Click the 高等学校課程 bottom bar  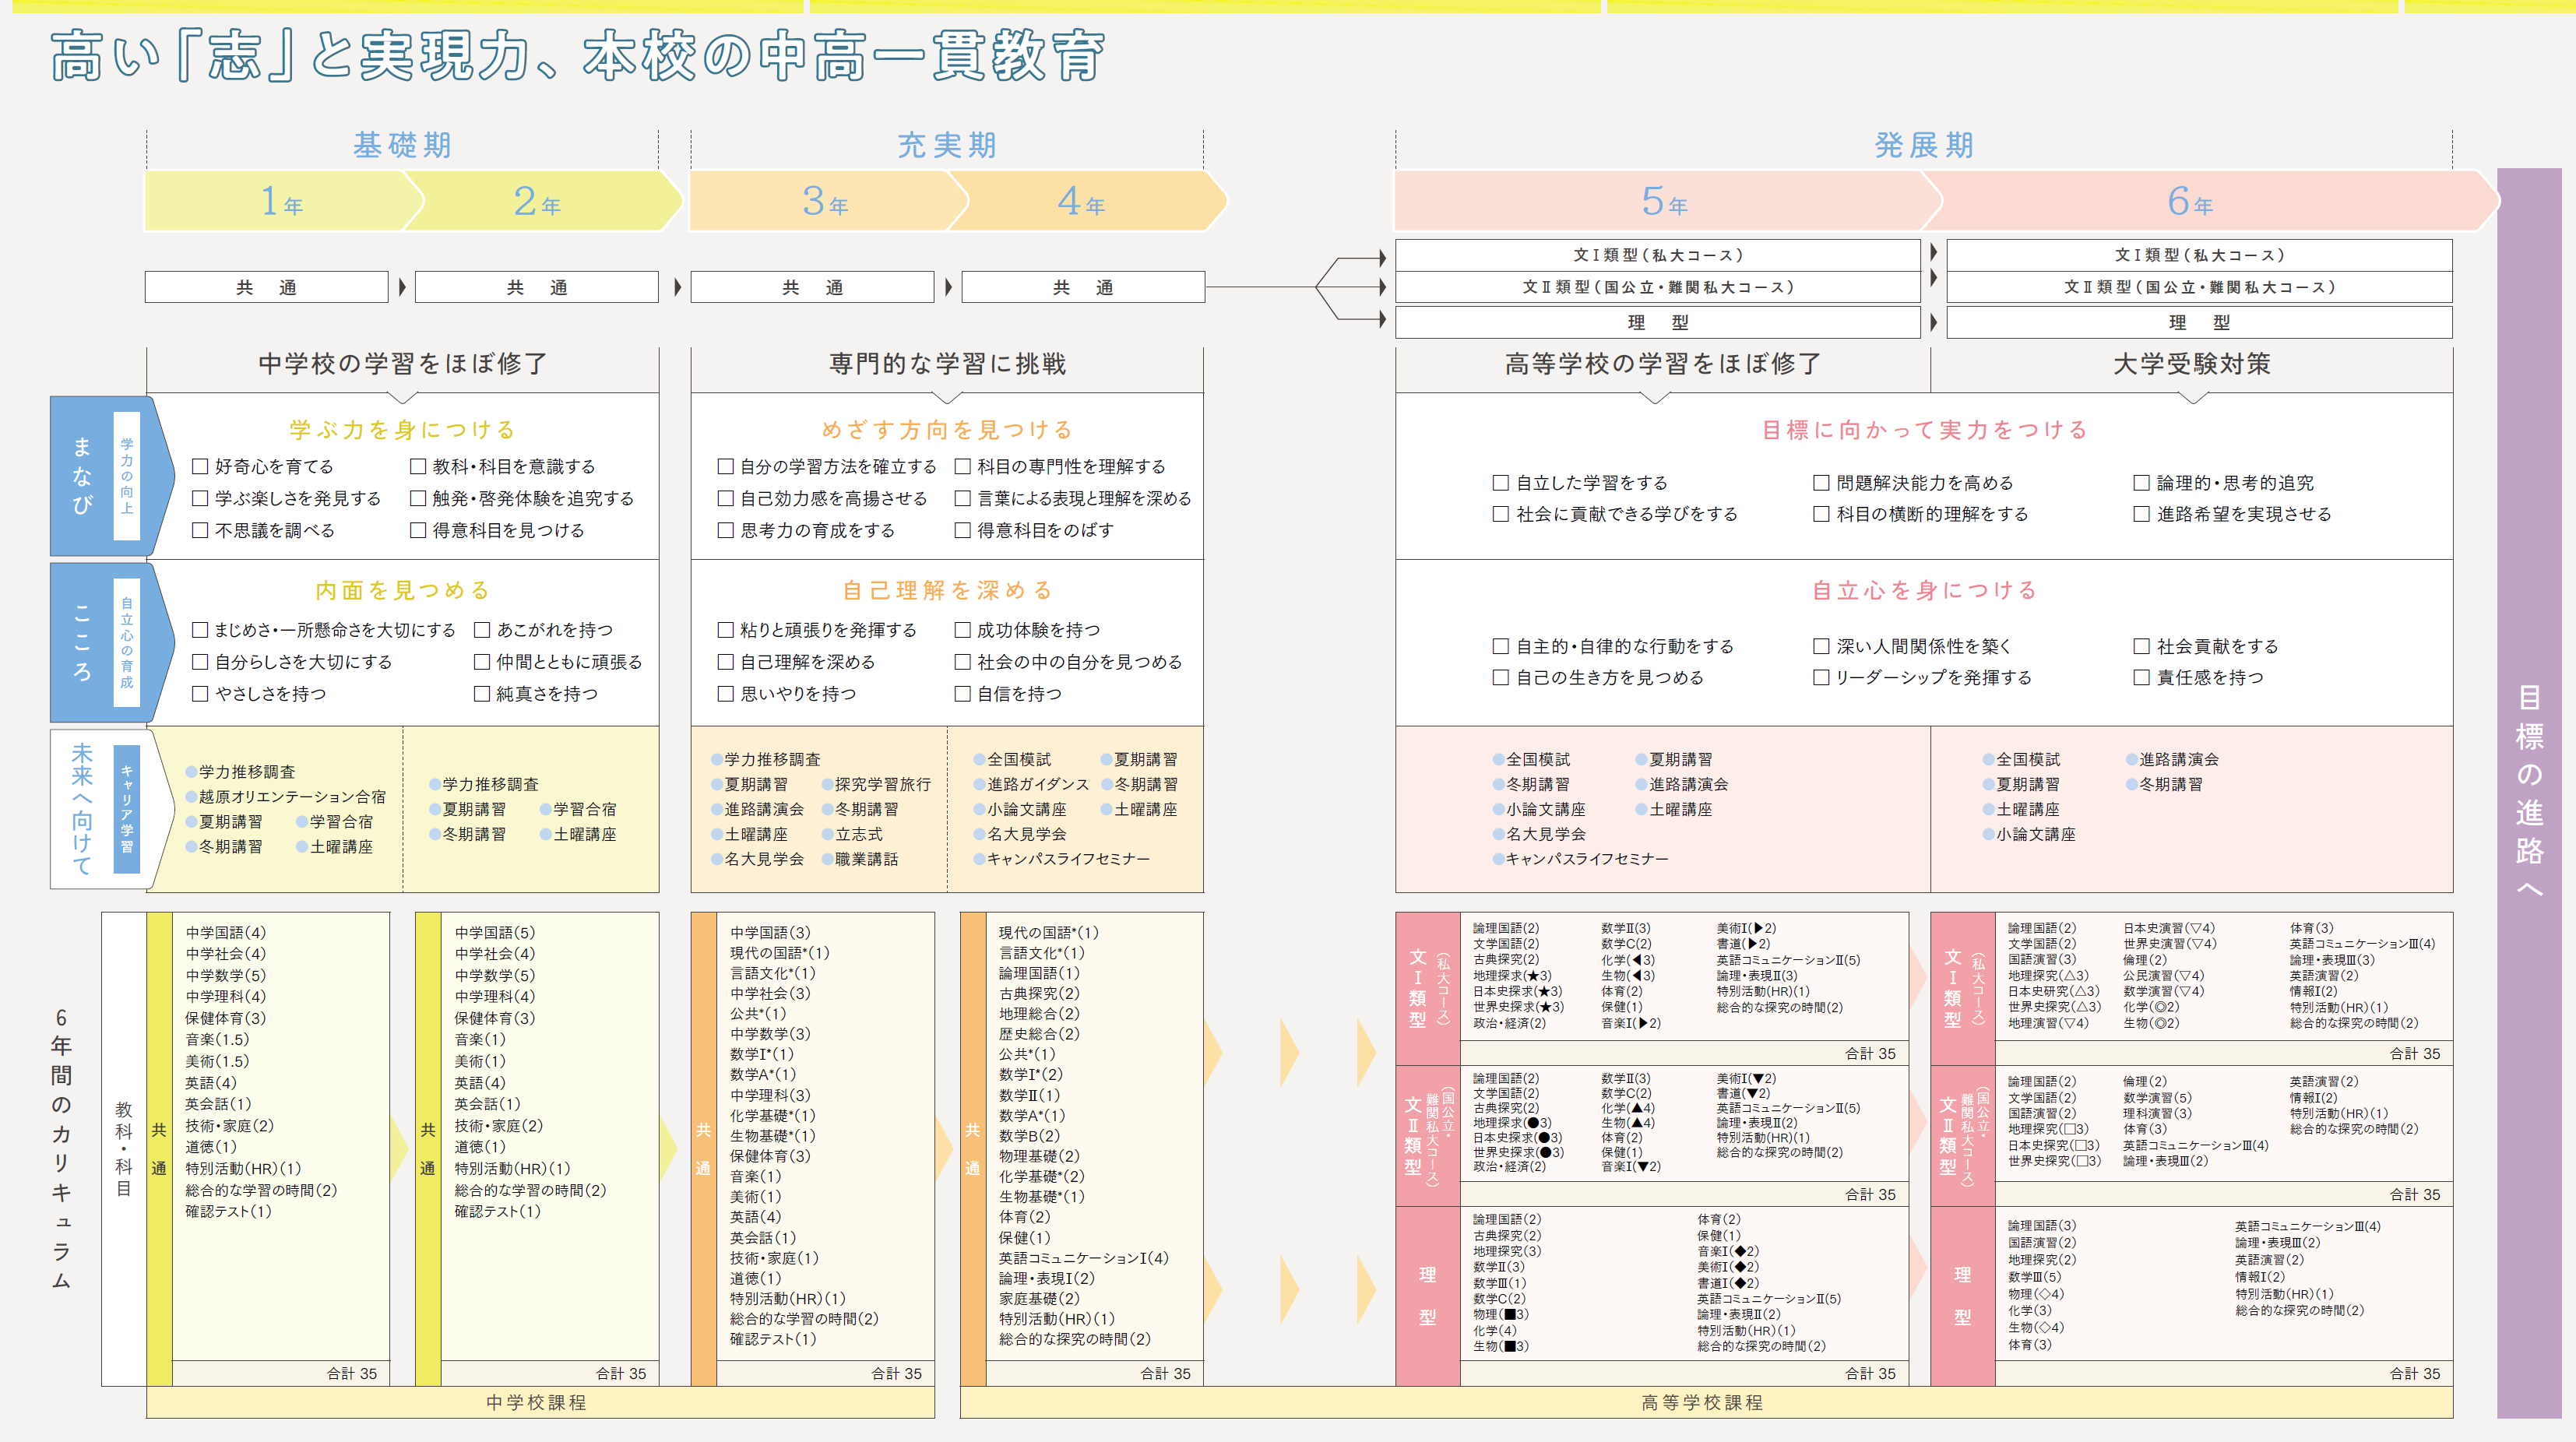1706,1403
